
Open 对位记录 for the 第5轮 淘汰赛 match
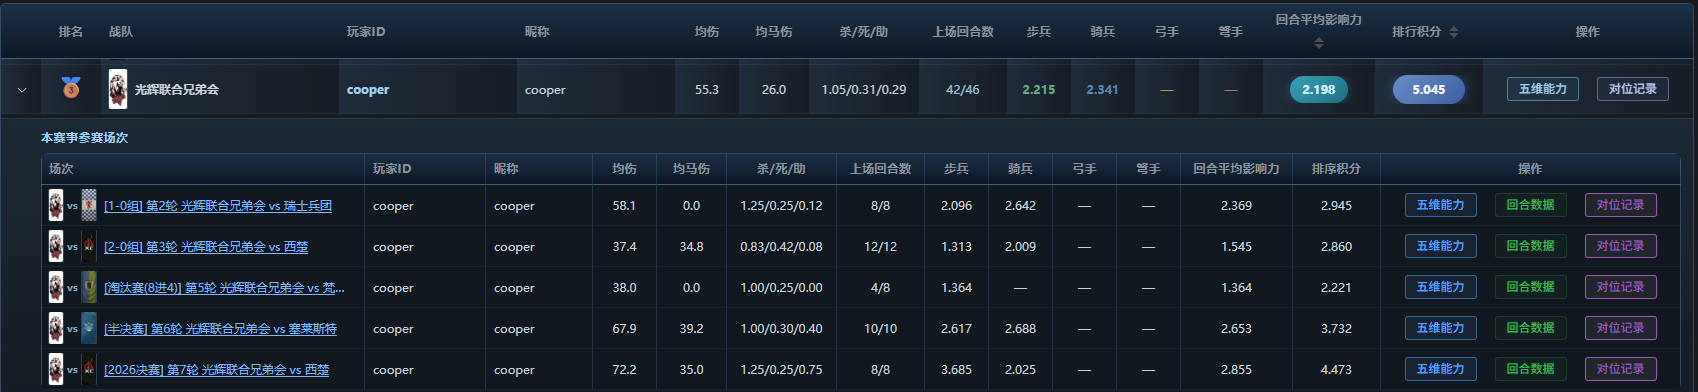[1621, 287]
